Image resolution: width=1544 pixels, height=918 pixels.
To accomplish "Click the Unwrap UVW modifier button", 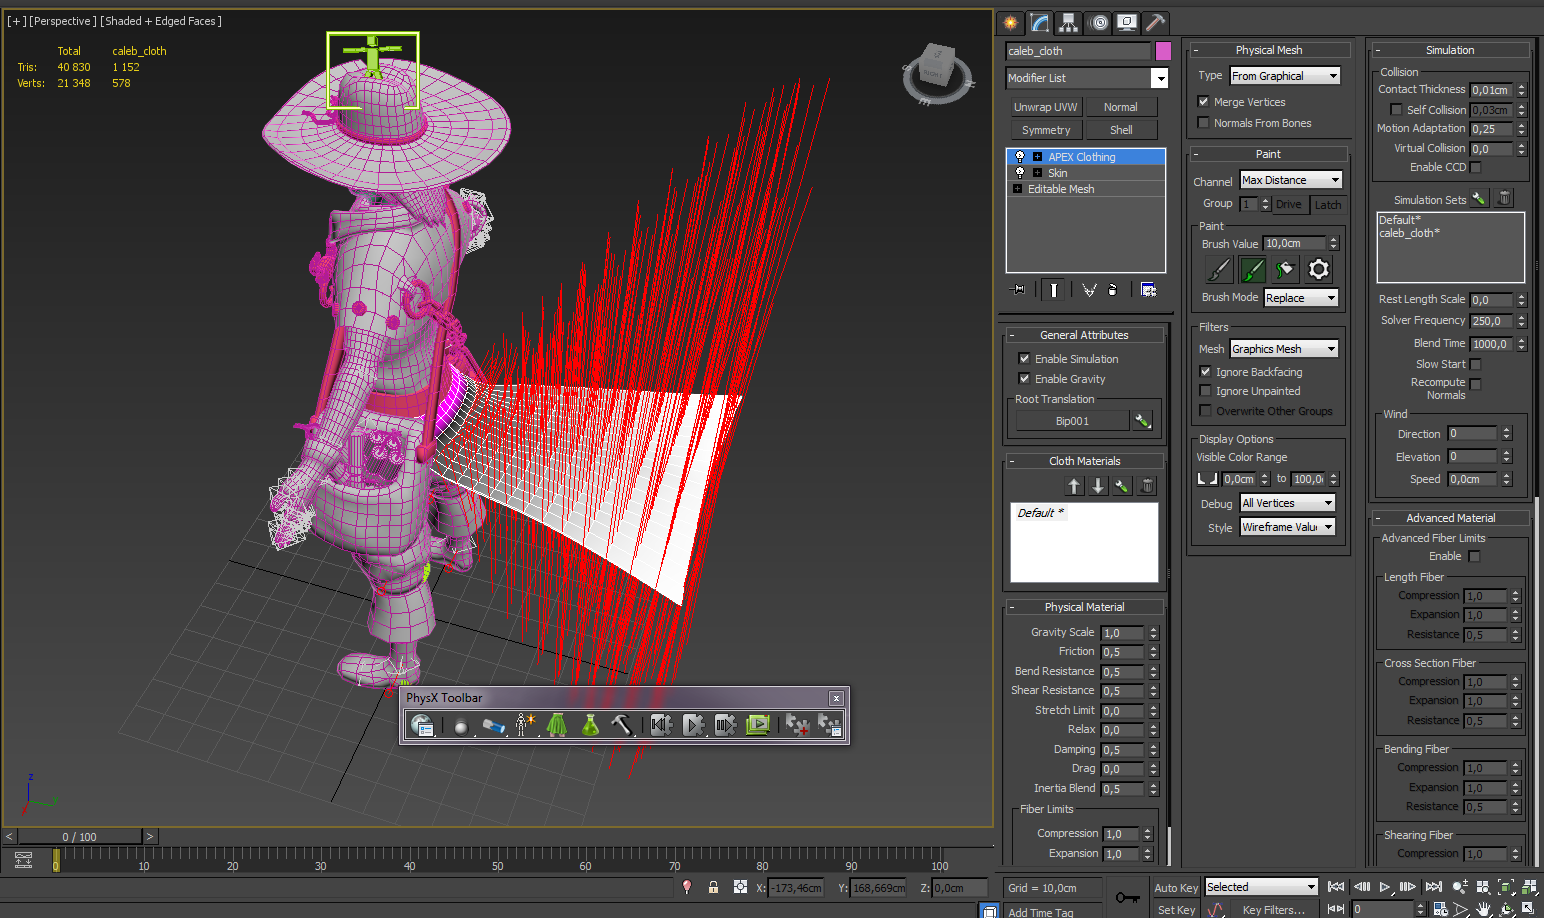I will coord(1045,107).
